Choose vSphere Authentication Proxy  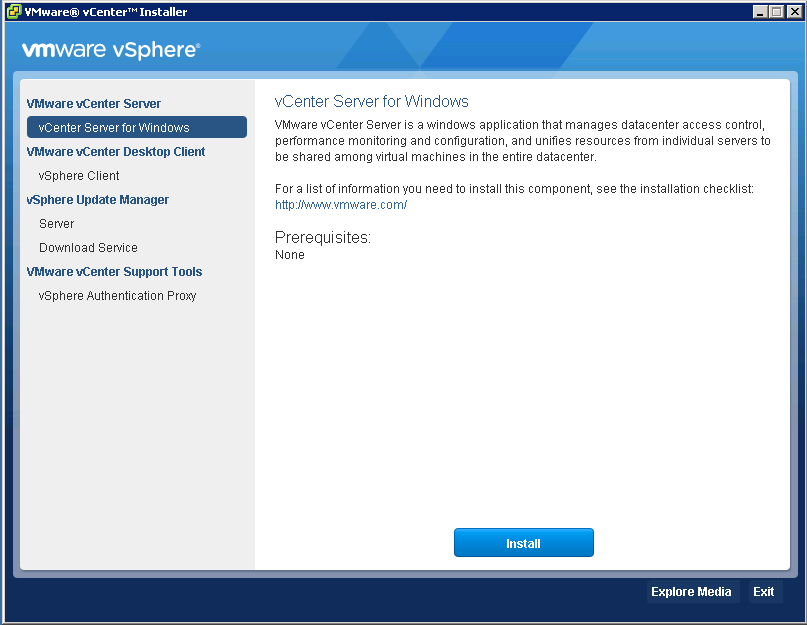coord(116,295)
